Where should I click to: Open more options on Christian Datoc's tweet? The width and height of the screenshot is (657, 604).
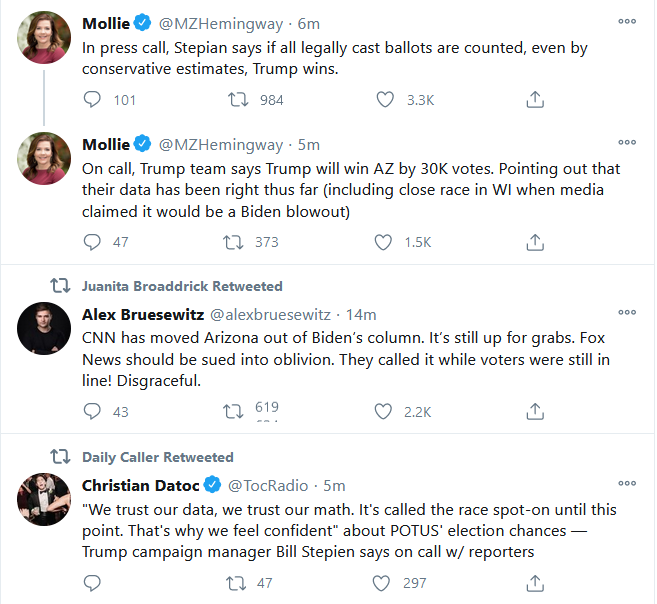627,485
